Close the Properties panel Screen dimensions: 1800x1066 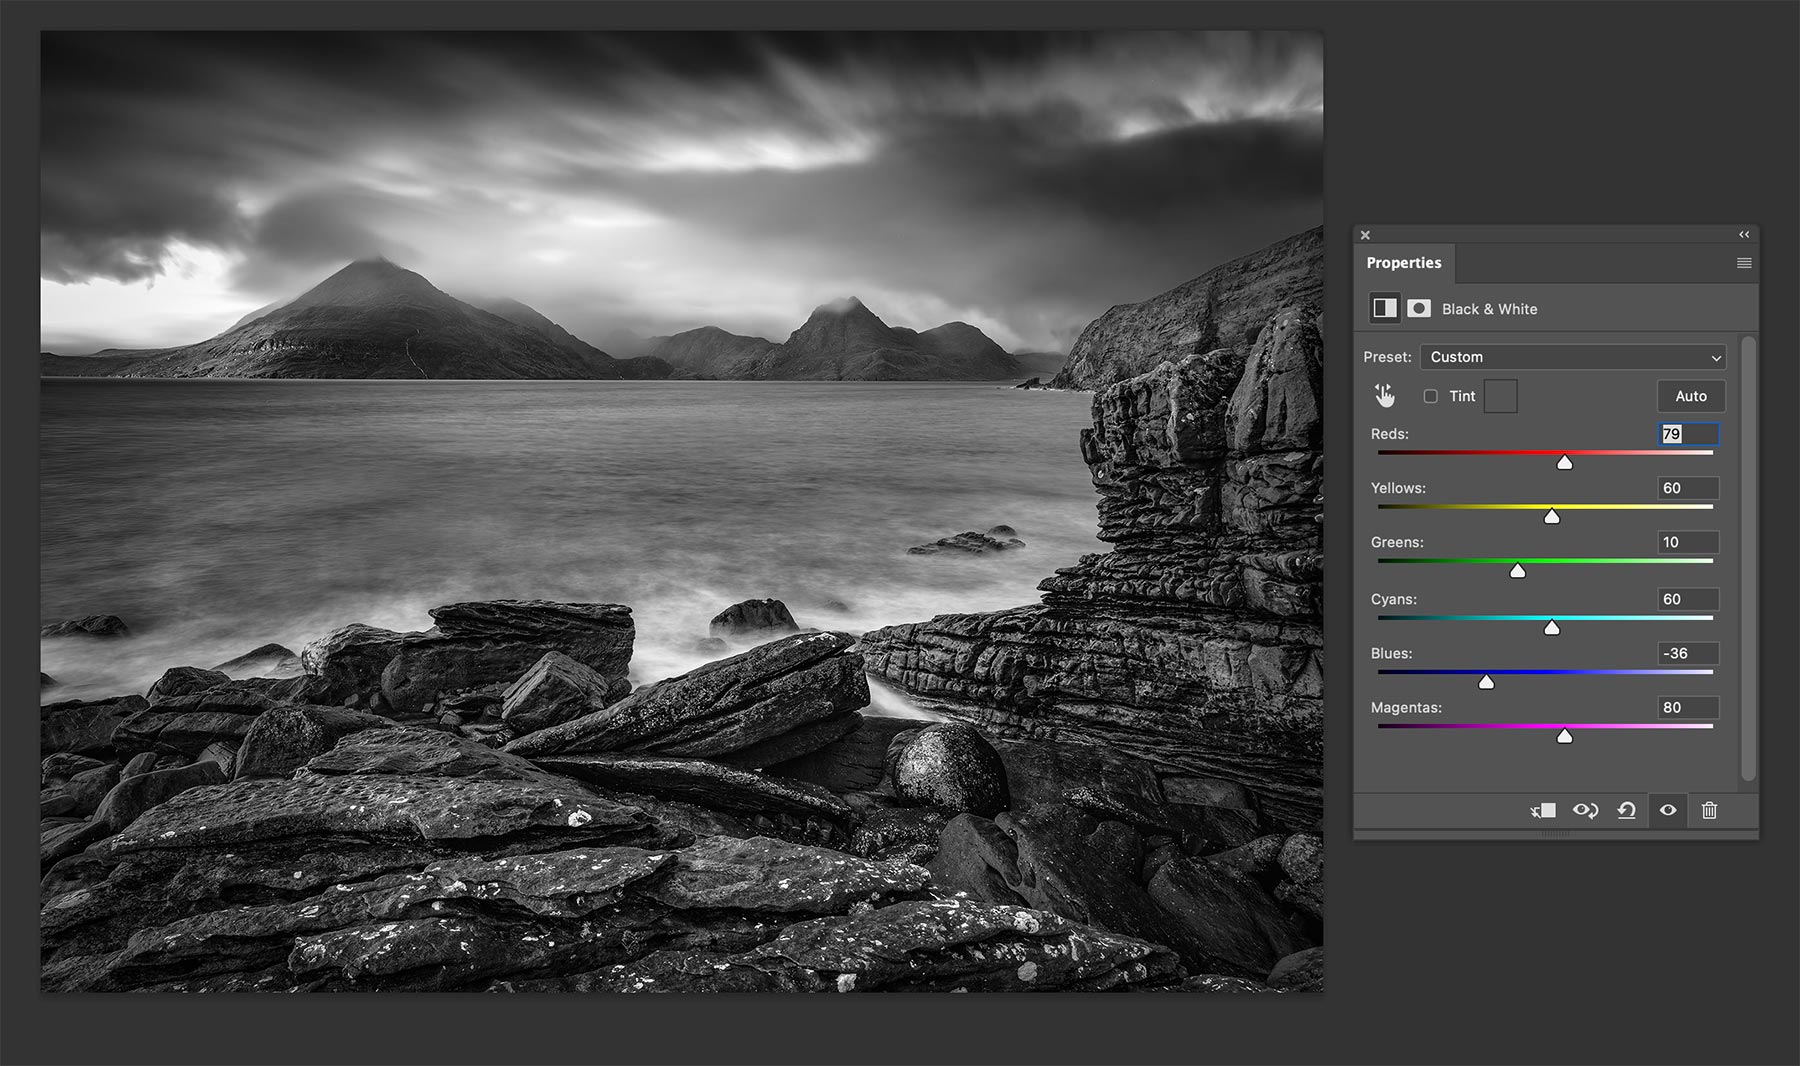pos(1365,235)
